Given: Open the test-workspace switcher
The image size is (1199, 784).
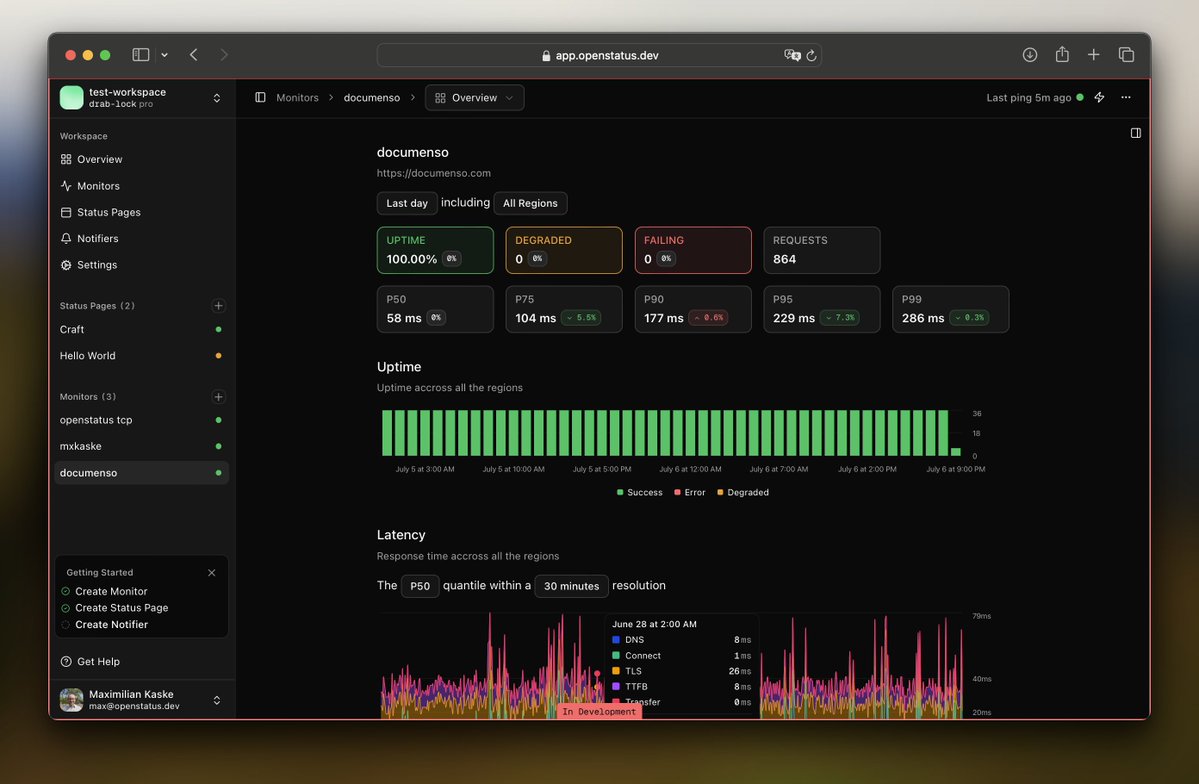Looking at the screenshot, I should coord(141,97).
